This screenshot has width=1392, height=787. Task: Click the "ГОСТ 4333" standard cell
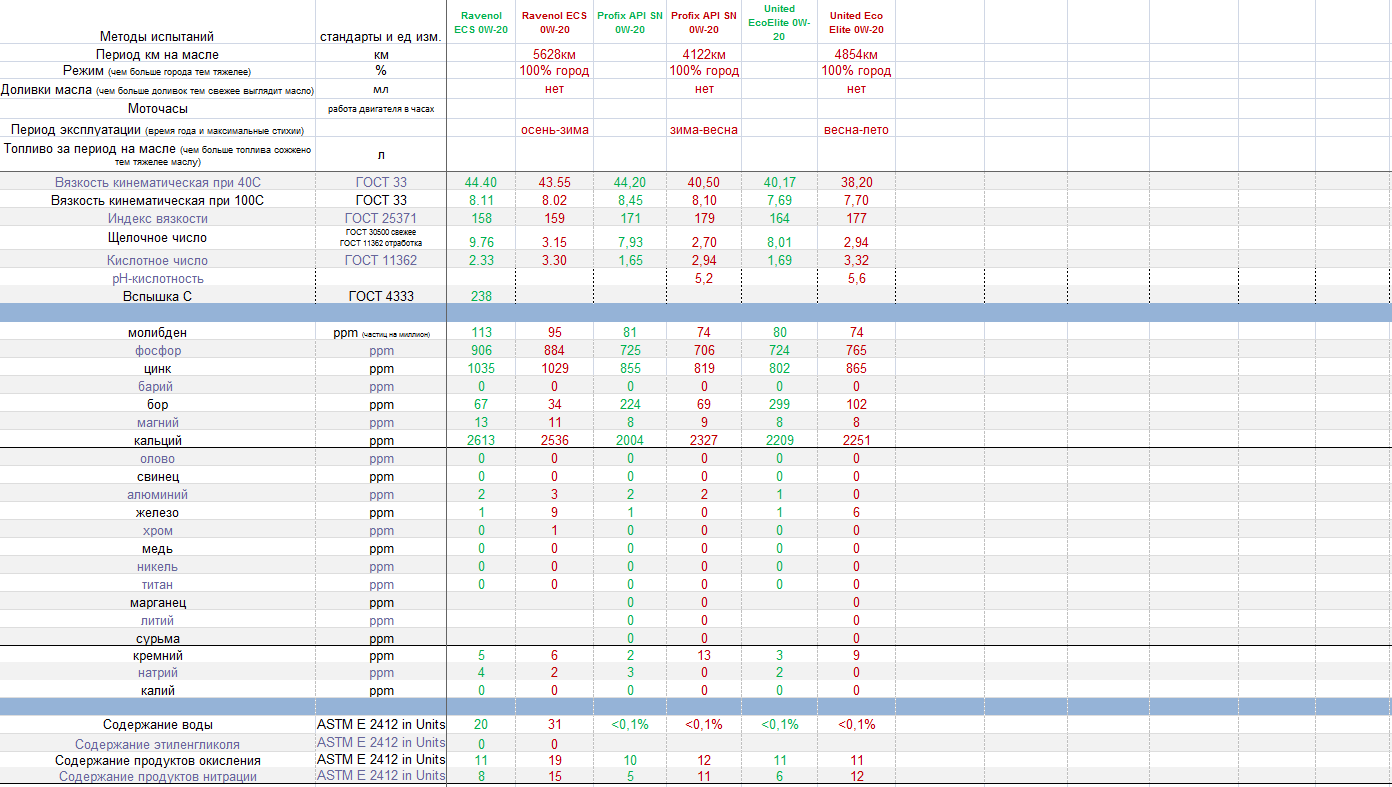[x=381, y=296]
